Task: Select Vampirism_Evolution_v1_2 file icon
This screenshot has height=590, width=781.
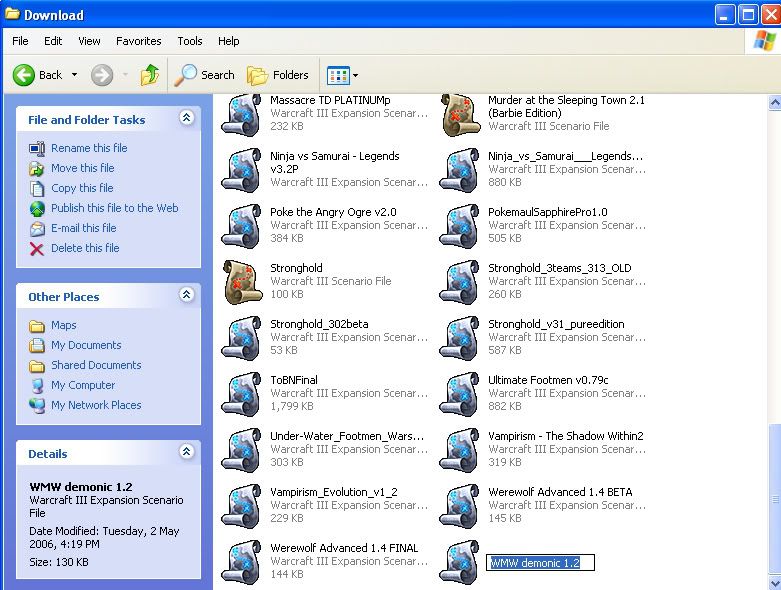Action: (242, 506)
